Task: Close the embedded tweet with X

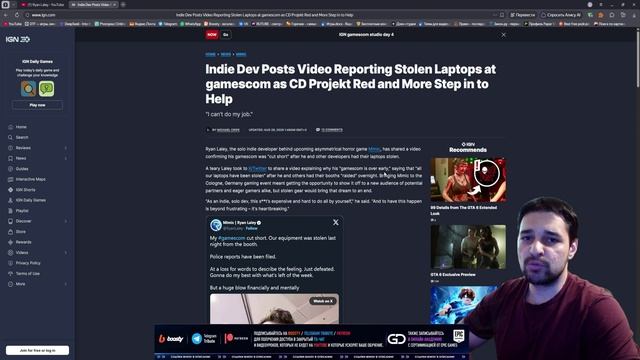Action: pyautogui.click(x=336, y=222)
